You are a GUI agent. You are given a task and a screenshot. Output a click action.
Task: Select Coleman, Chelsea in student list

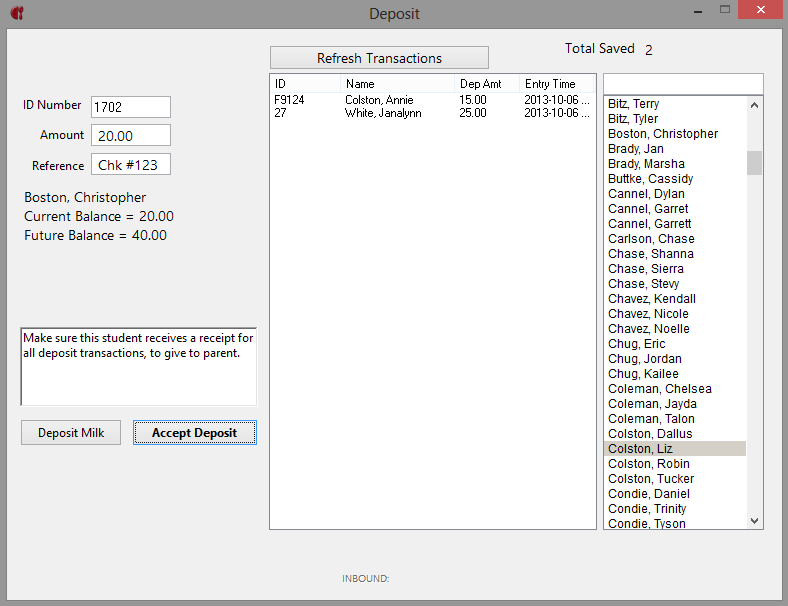click(674, 389)
